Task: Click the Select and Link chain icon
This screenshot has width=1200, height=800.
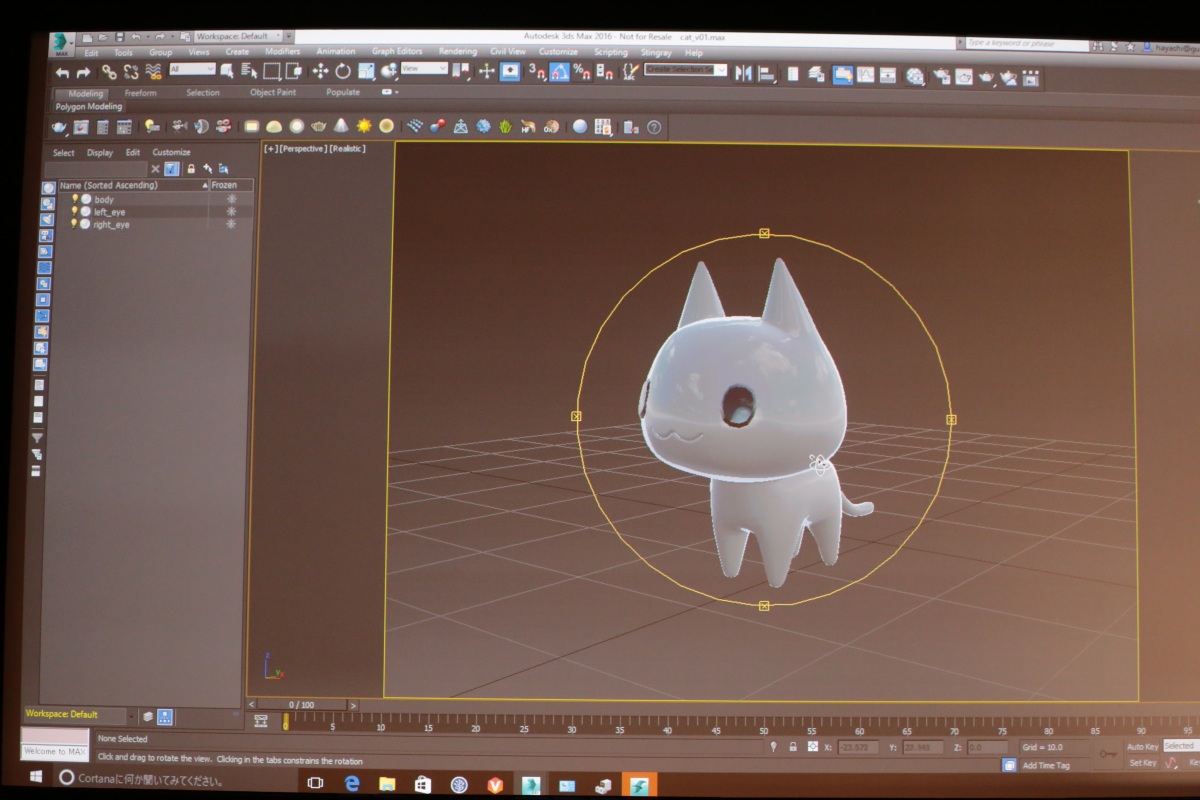Action: point(109,71)
